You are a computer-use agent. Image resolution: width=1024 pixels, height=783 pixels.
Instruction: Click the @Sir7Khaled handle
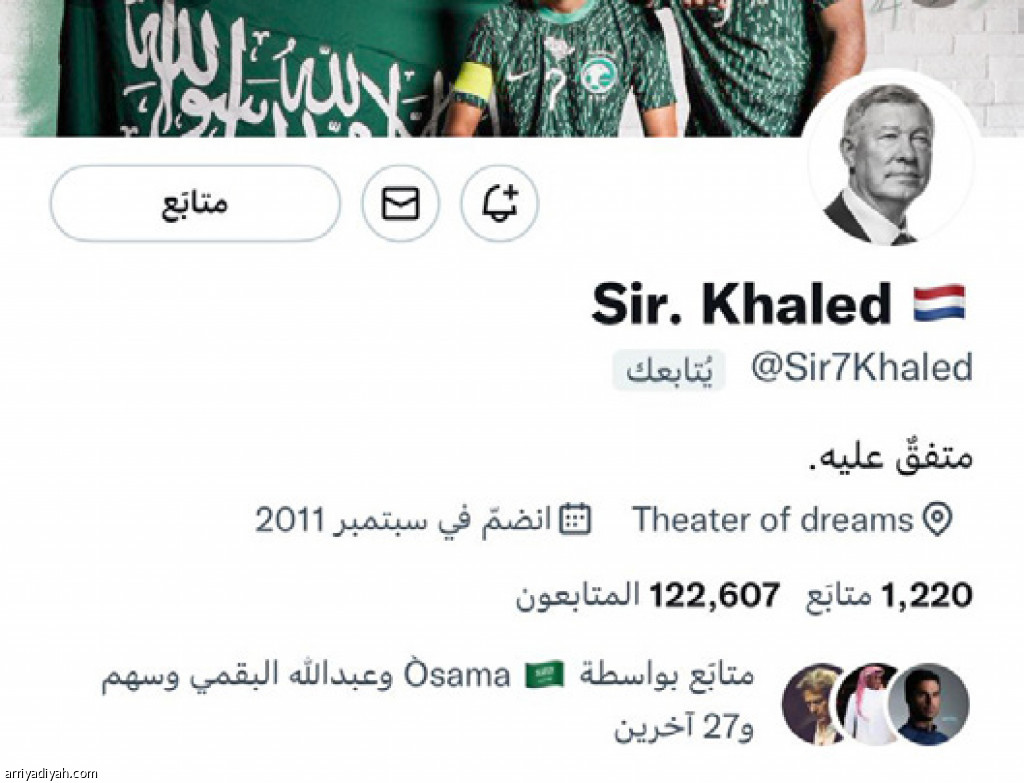pos(862,368)
